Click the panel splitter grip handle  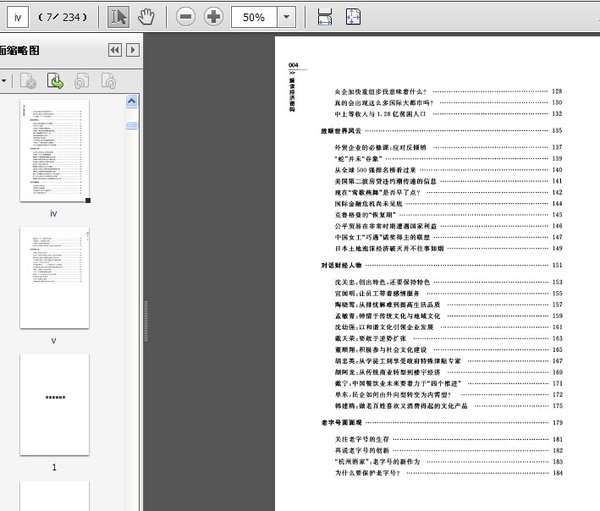pyautogui.click(x=146, y=321)
